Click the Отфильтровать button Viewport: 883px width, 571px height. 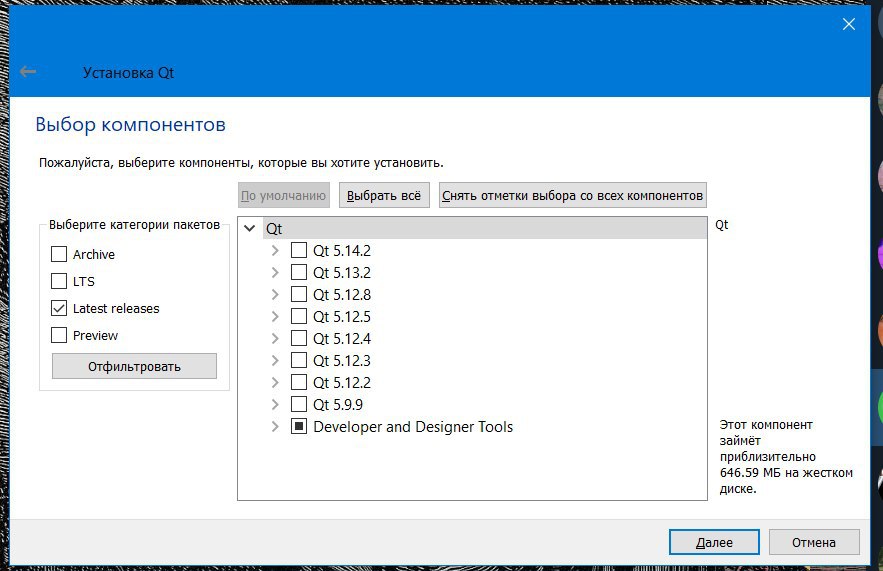(x=134, y=366)
